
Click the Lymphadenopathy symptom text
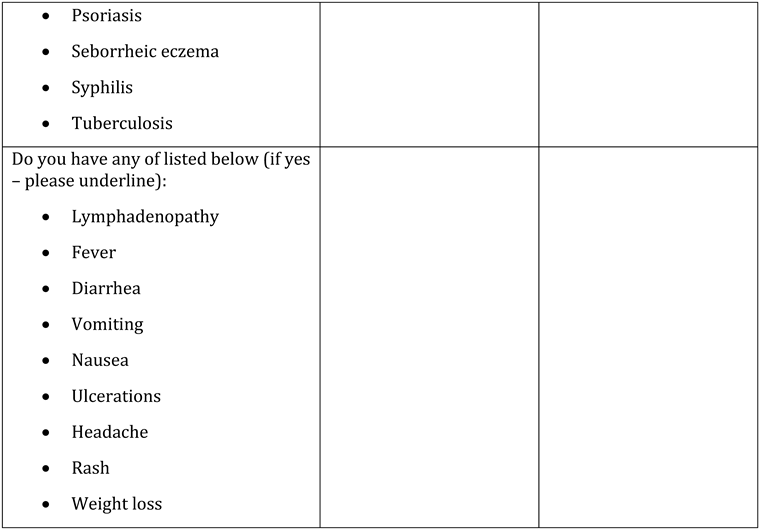144,217
